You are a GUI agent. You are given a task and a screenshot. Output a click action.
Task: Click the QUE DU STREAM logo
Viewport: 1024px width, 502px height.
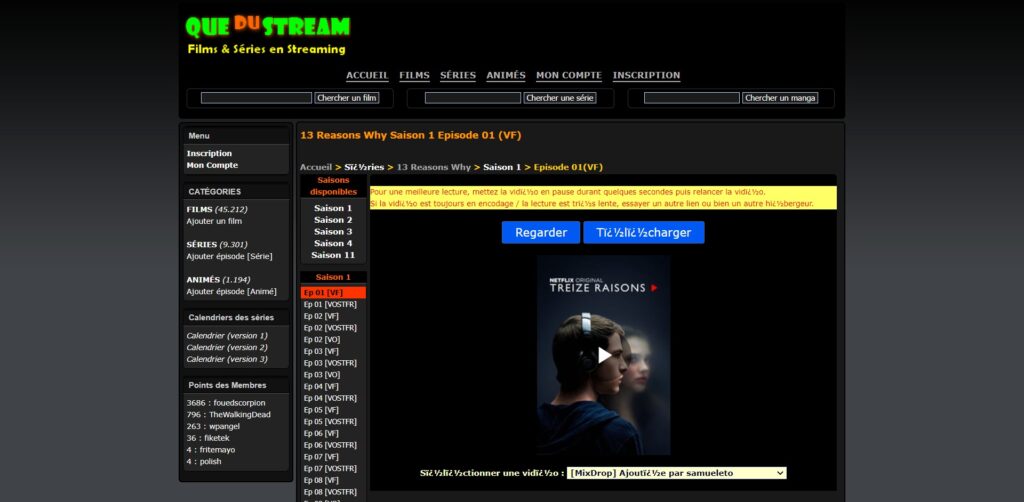click(x=268, y=27)
